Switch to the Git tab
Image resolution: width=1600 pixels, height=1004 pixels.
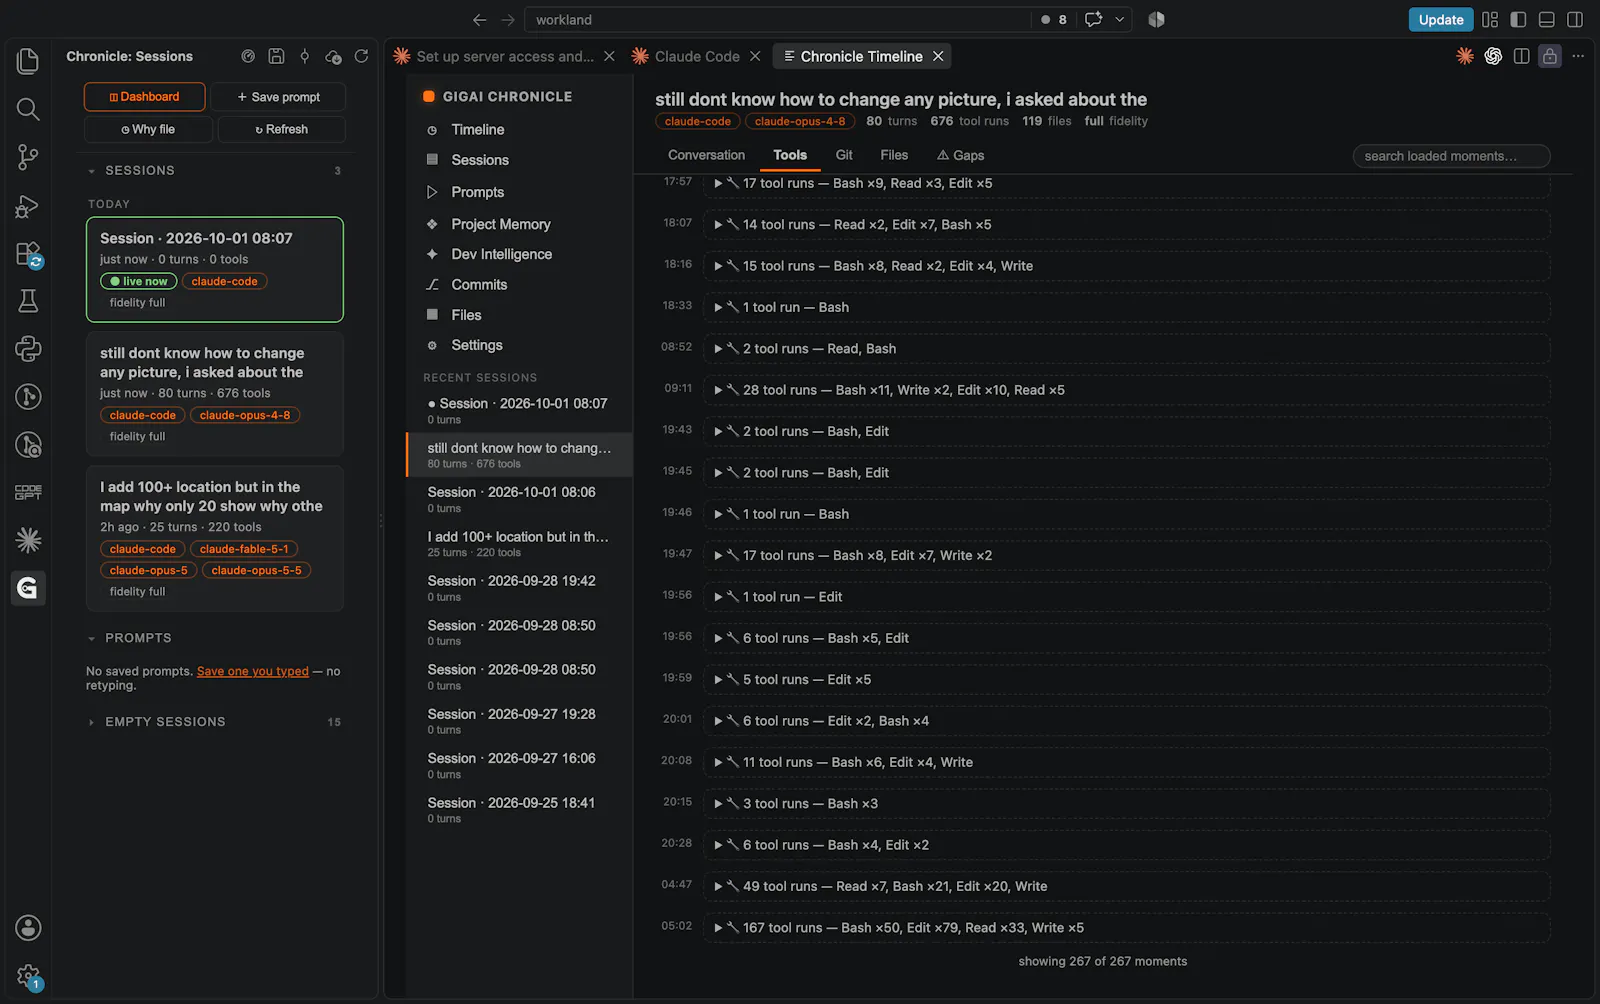(844, 155)
